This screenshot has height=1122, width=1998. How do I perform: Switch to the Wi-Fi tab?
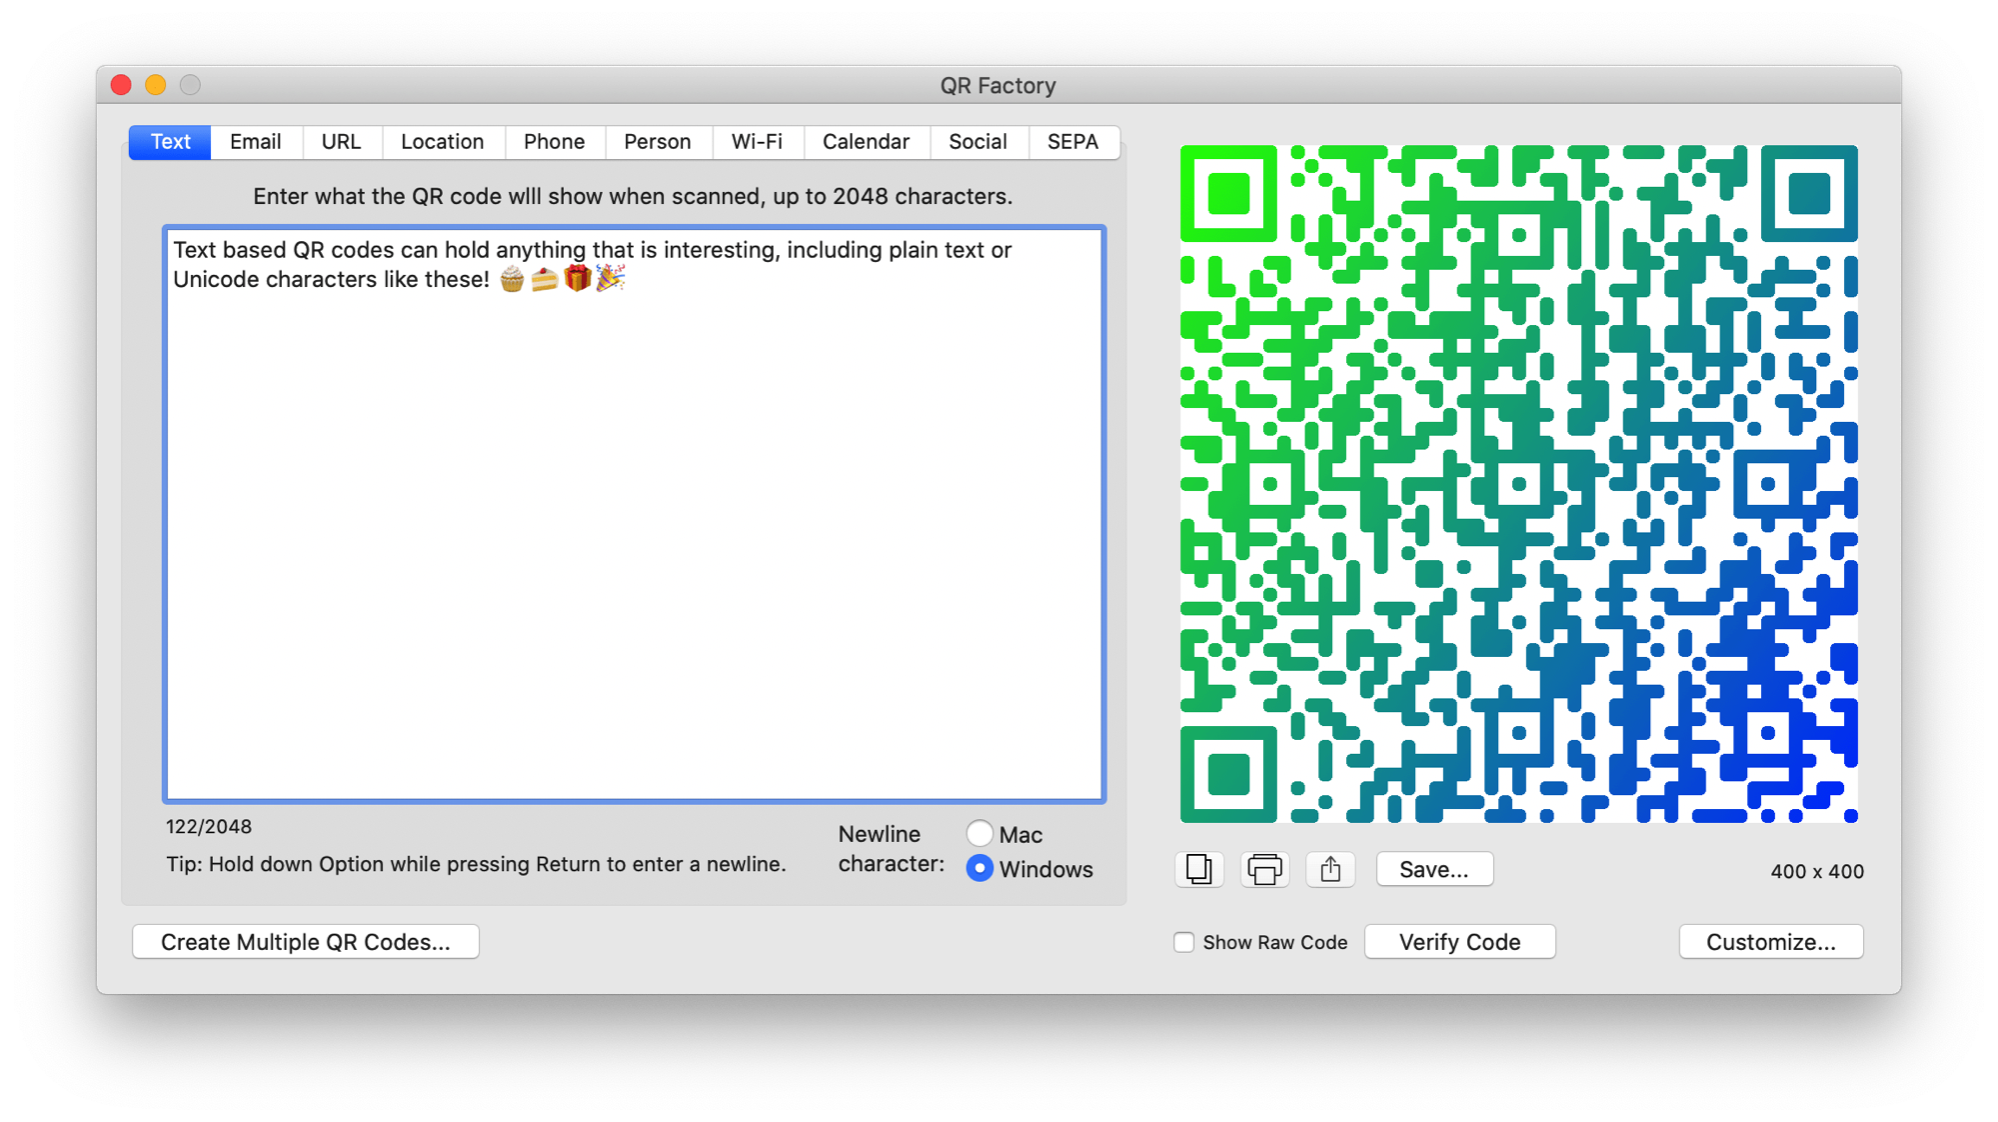[x=755, y=141]
